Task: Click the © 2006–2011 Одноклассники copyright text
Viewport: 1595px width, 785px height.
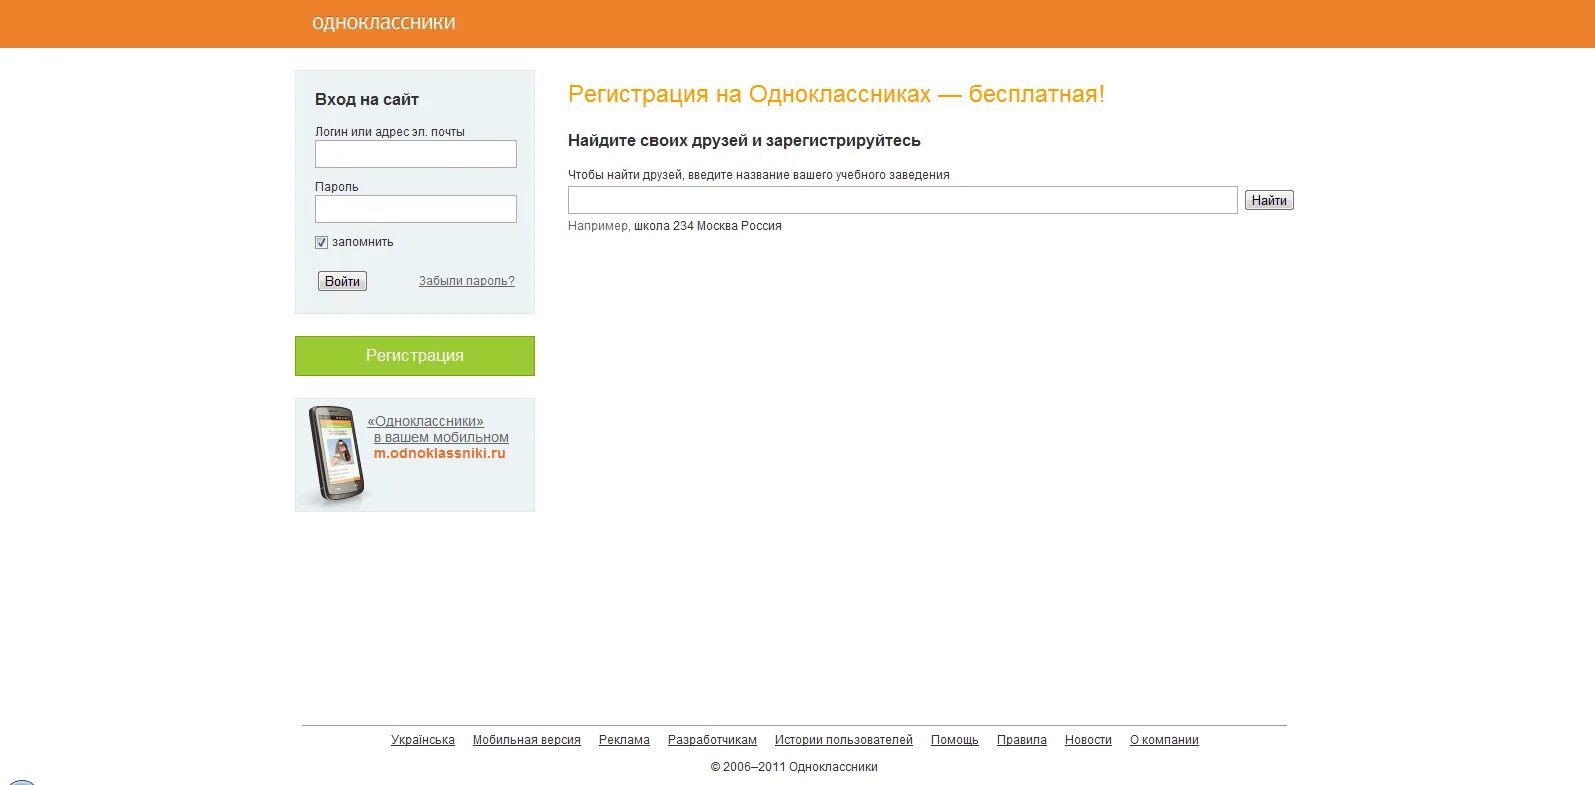Action: pyautogui.click(x=794, y=767)
